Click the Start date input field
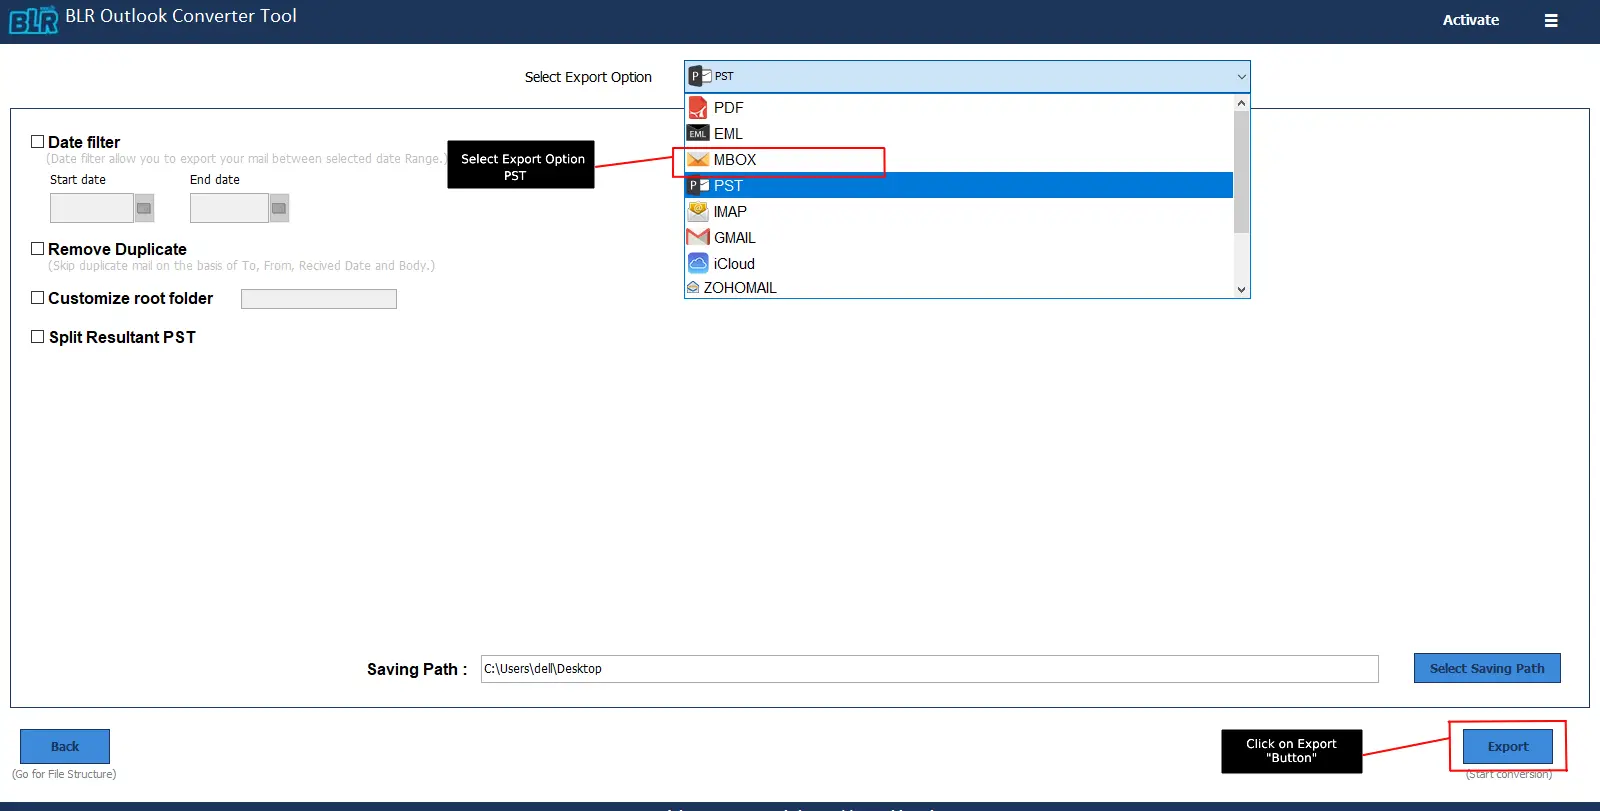The height and width of the screenshot is (811, 1600). click(92, 208)
